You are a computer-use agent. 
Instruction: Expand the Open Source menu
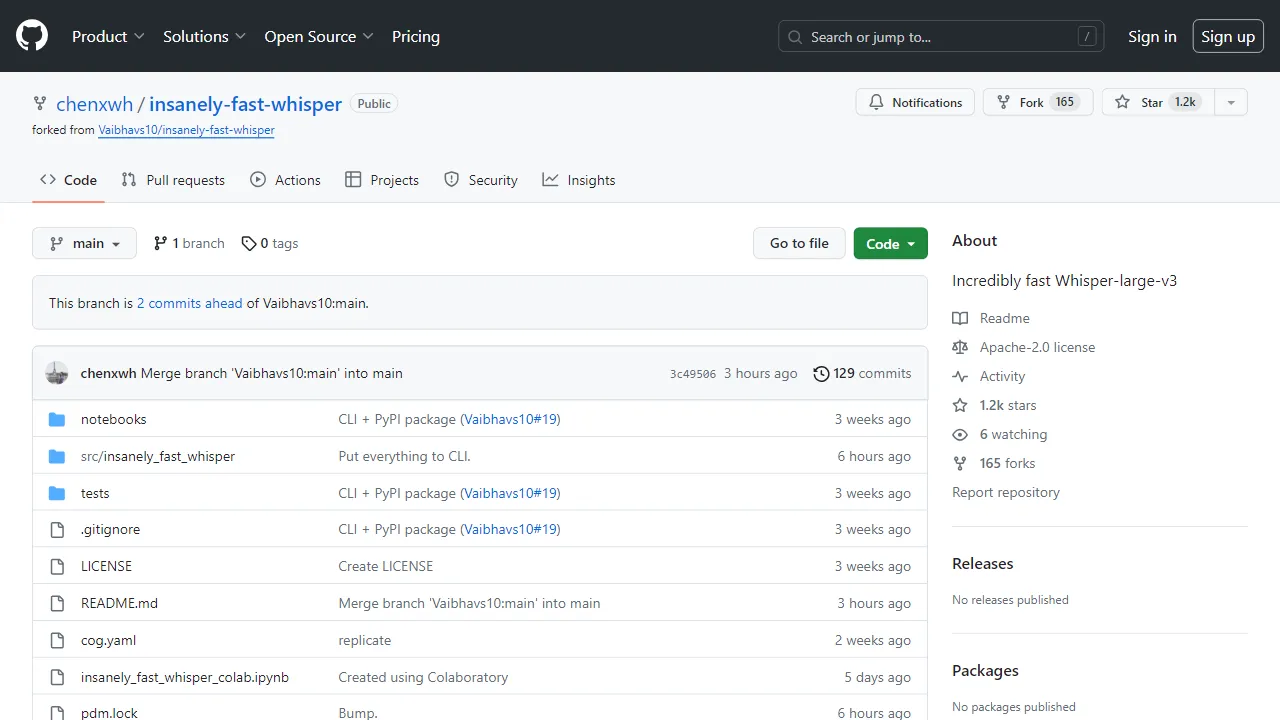point(318,36)
